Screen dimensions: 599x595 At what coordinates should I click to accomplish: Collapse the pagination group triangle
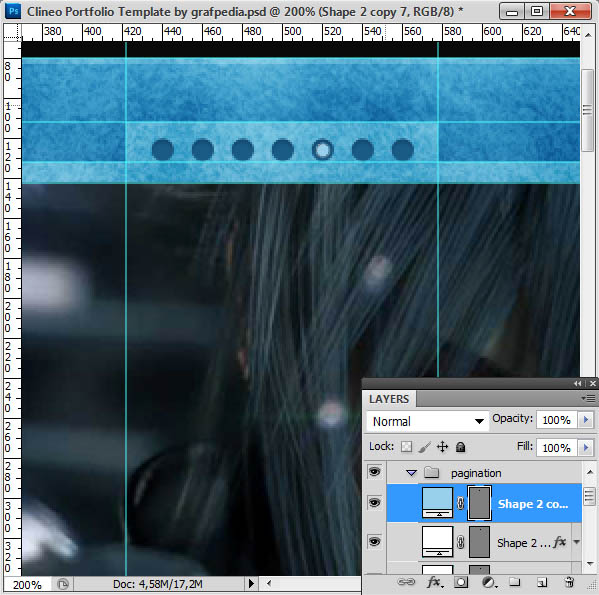click(411, 473)
